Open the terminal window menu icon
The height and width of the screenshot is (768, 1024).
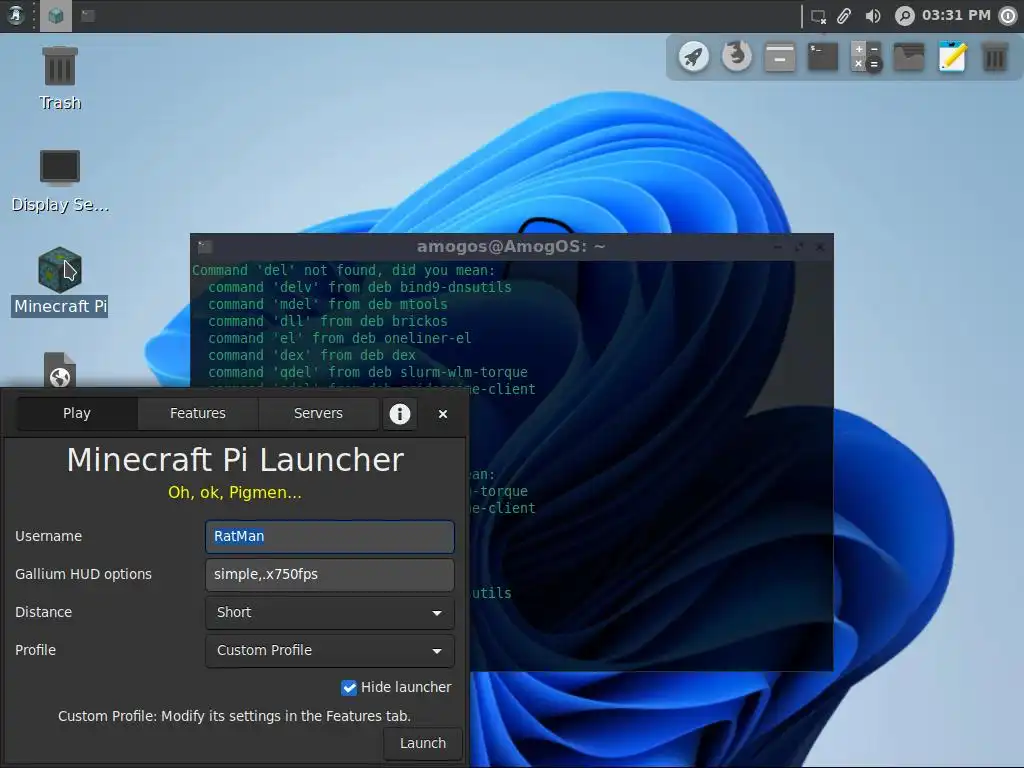point(205,247)
